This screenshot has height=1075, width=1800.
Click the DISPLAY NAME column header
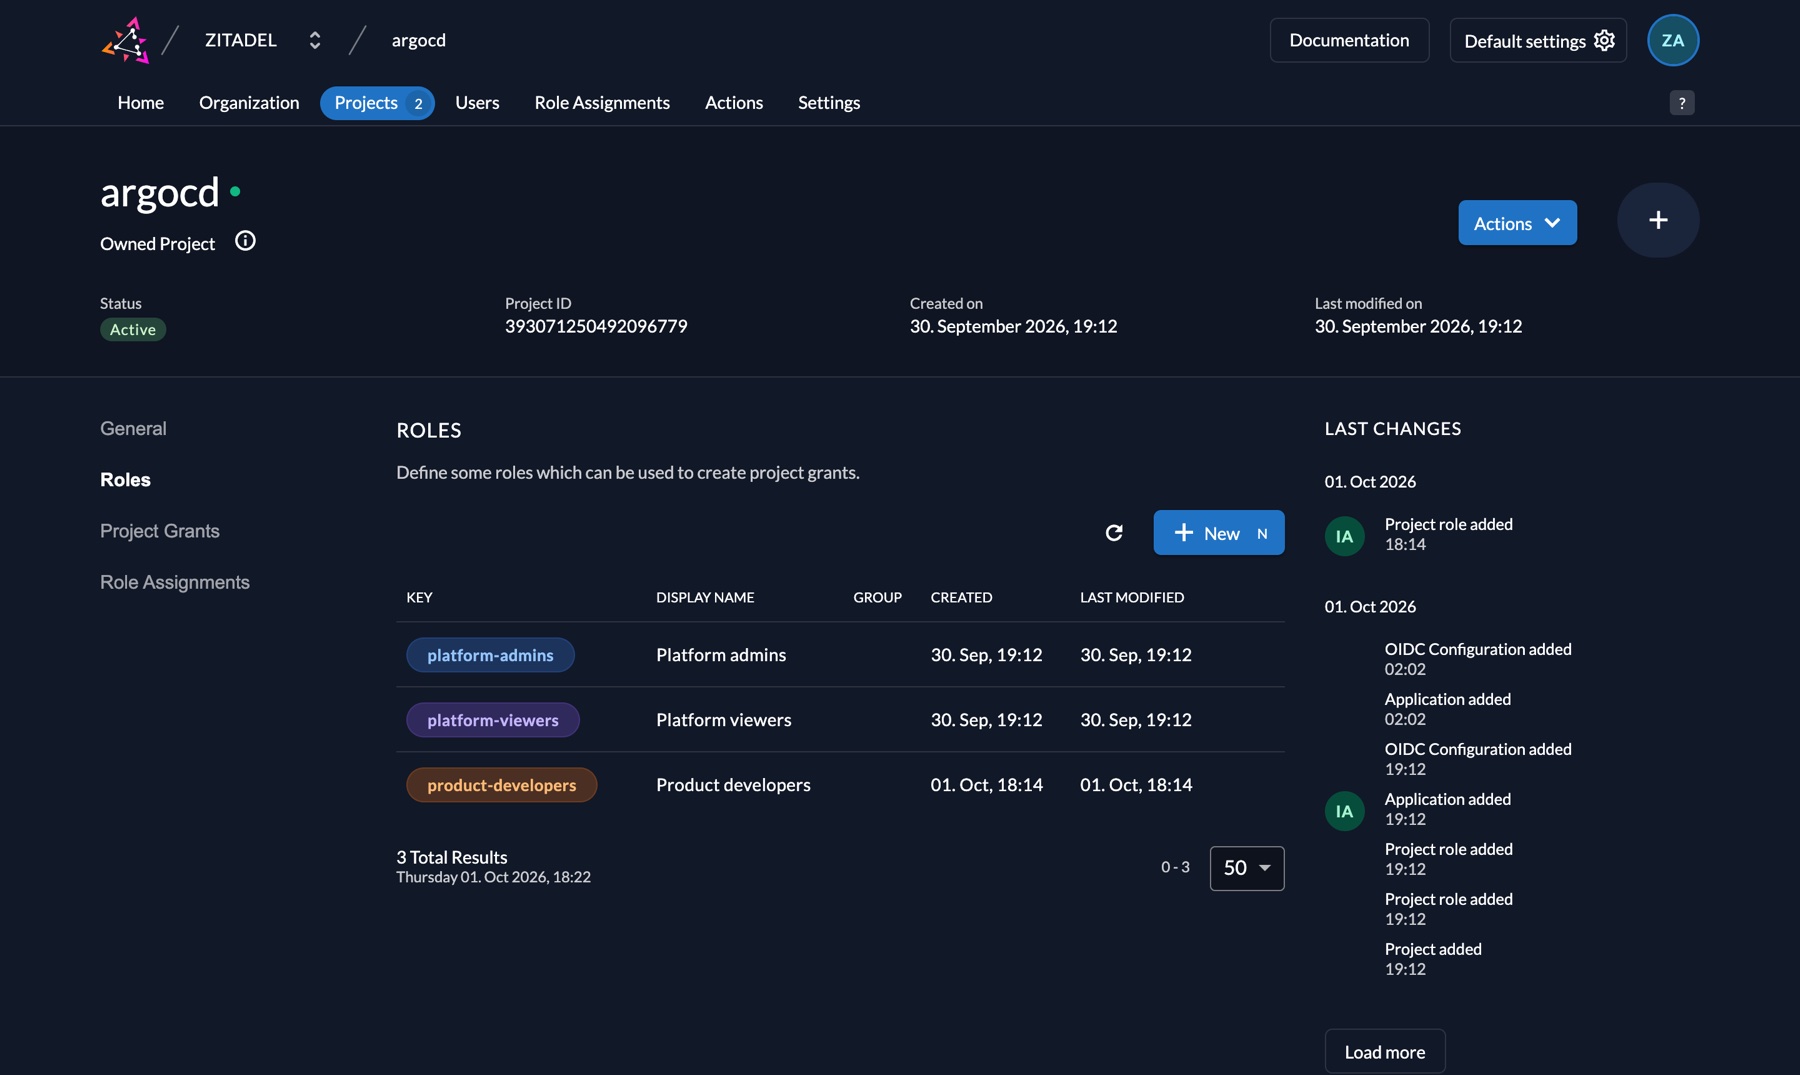705,597
